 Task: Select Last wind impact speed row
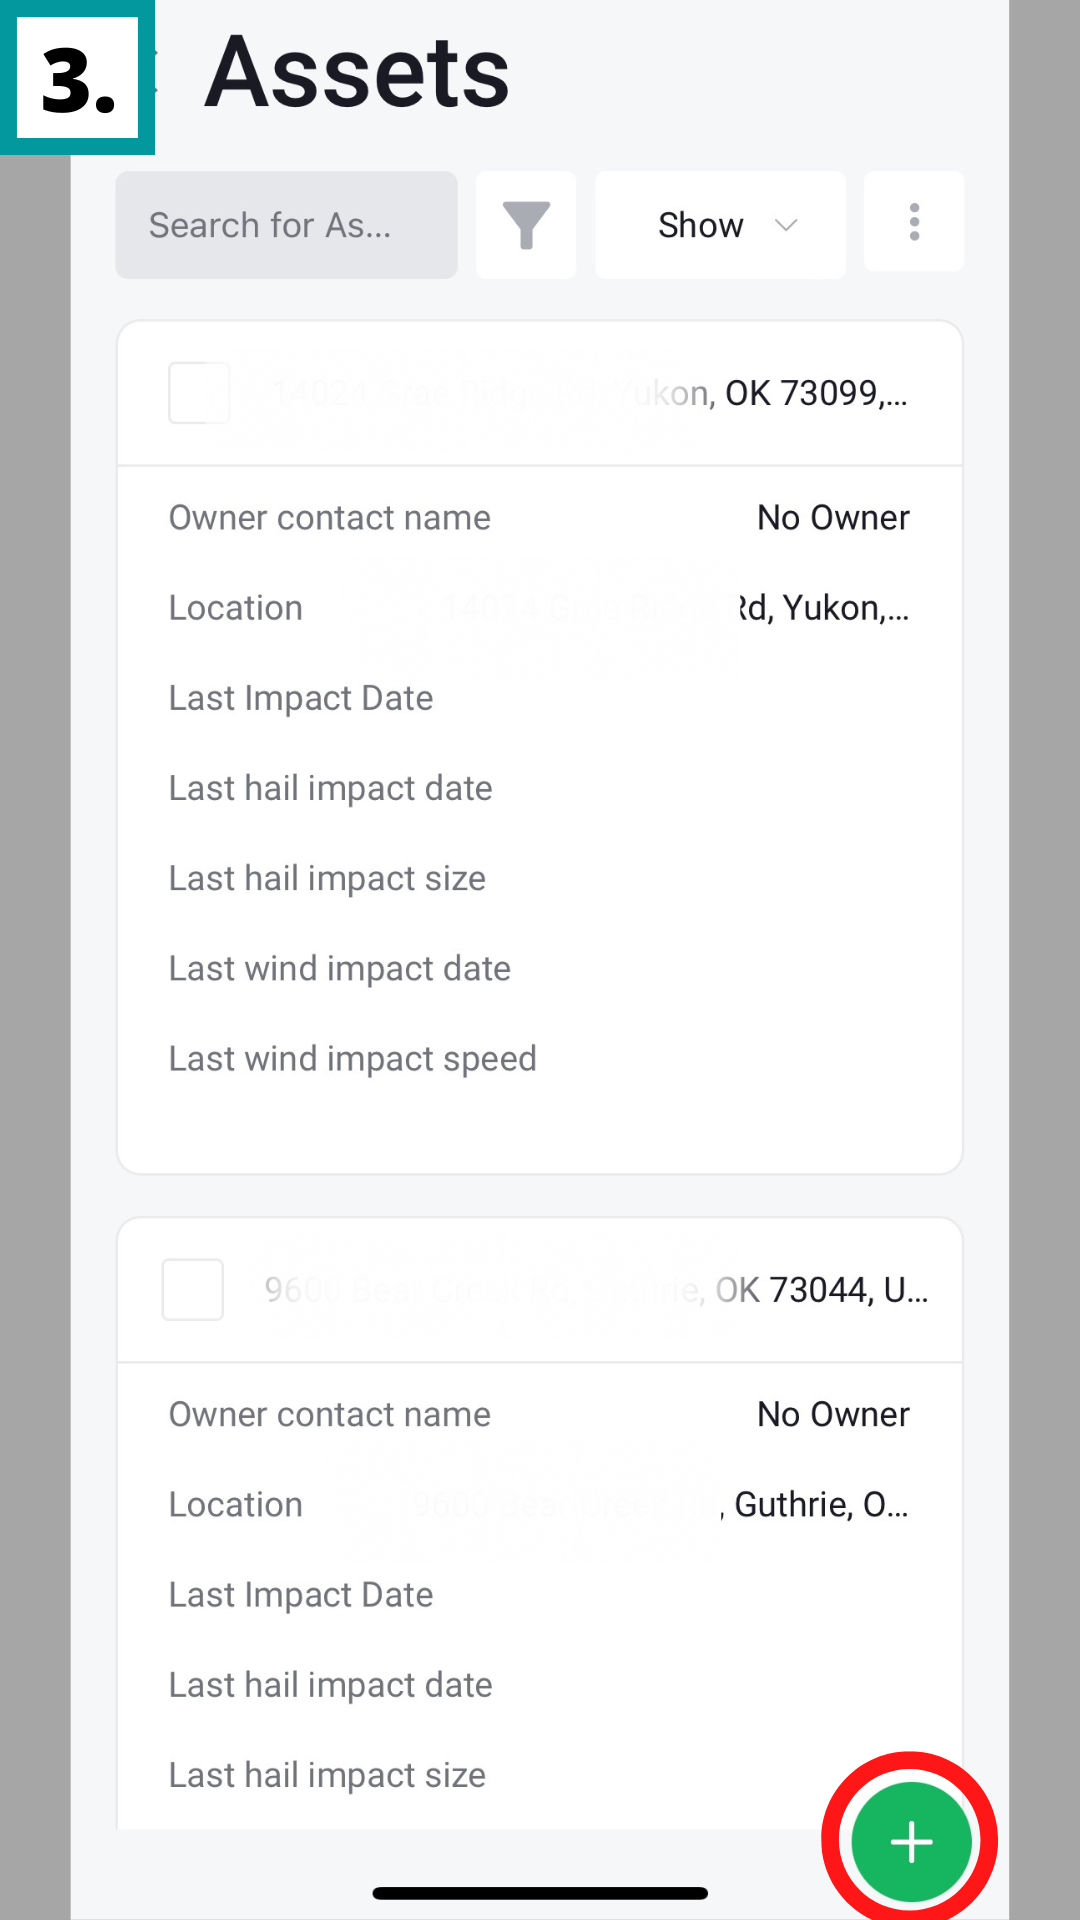click(353, 1059)
